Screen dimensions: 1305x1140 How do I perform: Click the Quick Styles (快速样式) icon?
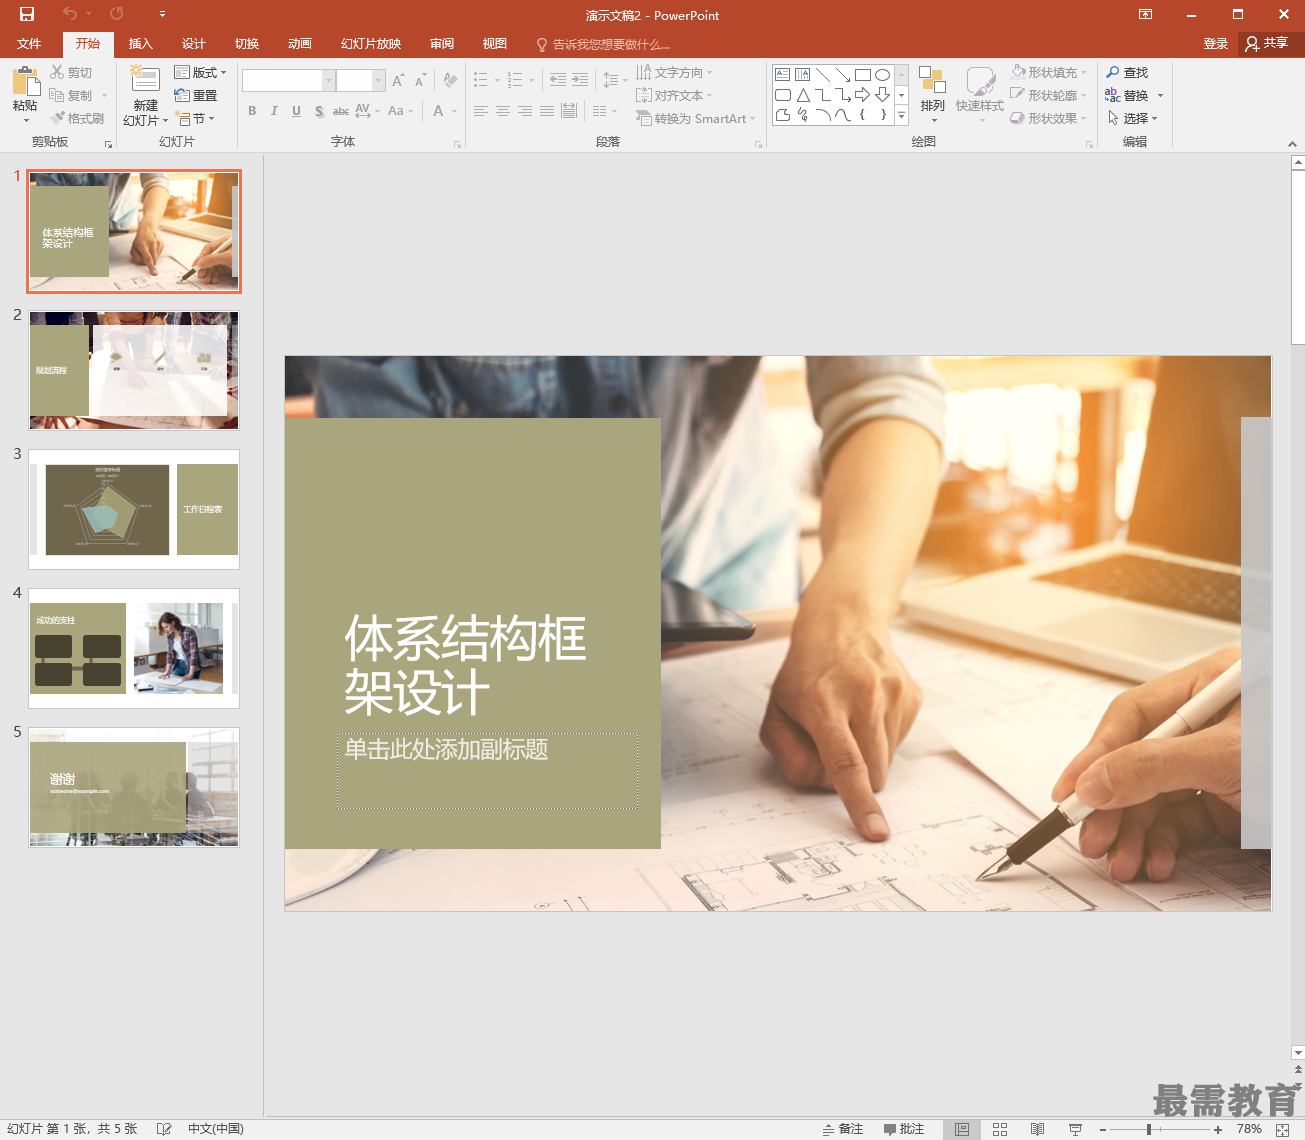click(x=980, y=81)
